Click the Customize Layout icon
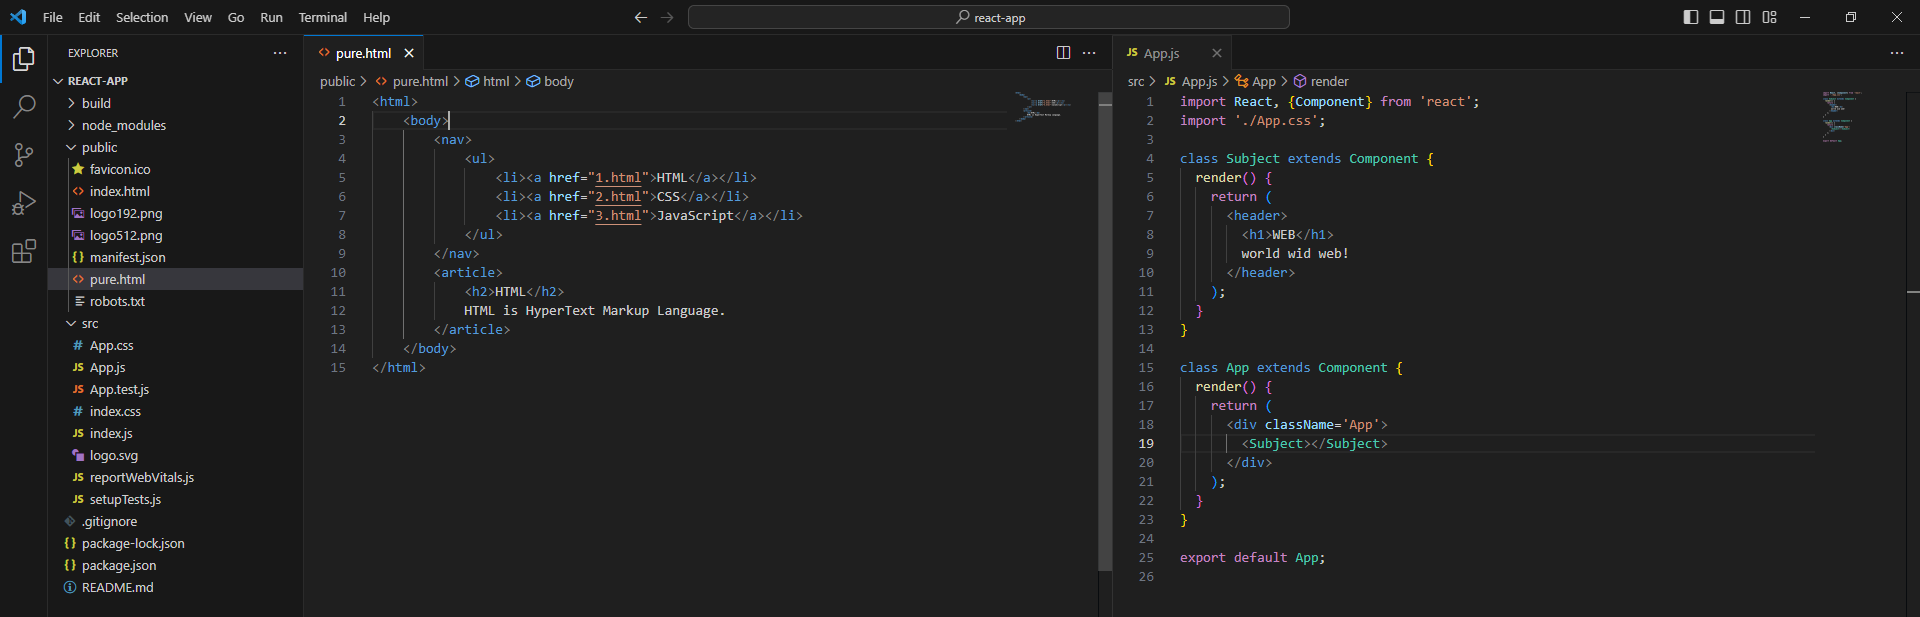The width and height of the screenshot is (1920, 617). pos(1769,17)
